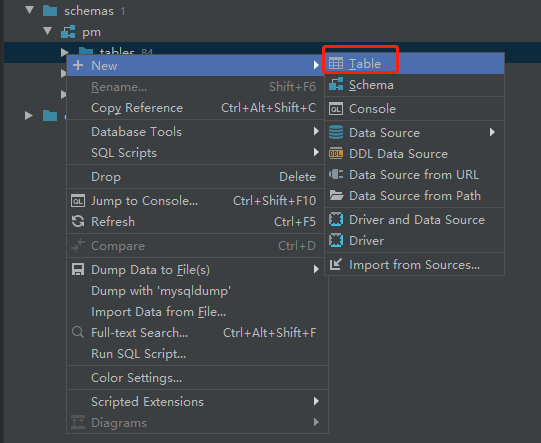The image size is (541, 443).
Task: Choose Data Source from URL
Action: point(414,175)
